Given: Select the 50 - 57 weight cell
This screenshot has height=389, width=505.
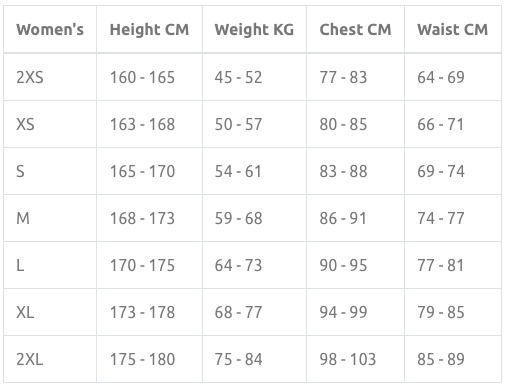Looking at the screenshot, I should point(254,124).
